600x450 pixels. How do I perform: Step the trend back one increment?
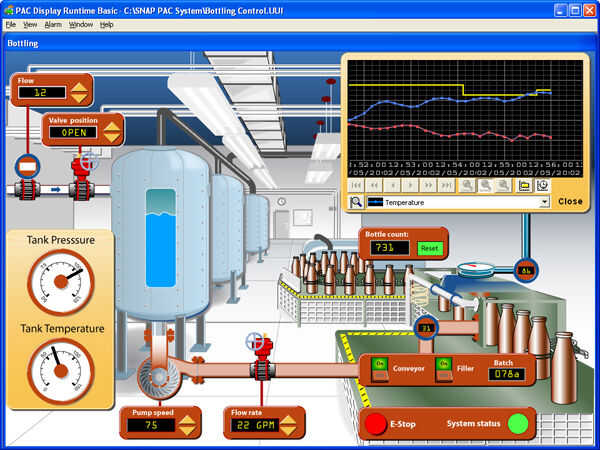392,185
